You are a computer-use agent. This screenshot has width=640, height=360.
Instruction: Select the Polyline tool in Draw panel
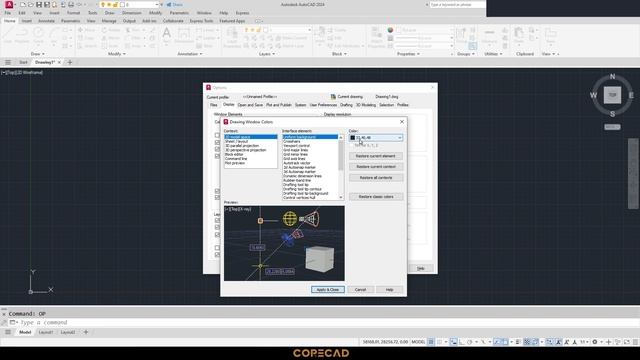pyautogui.click(x=22, y=35)
